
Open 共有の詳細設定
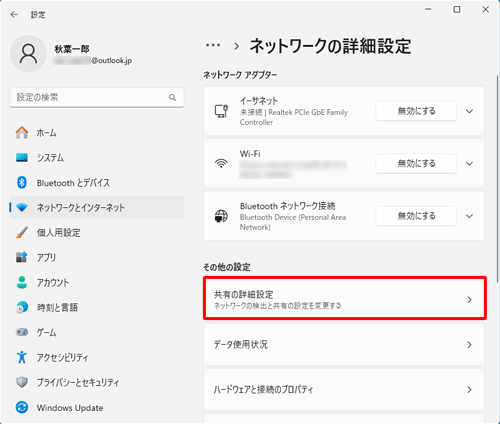tap(344, 299)
